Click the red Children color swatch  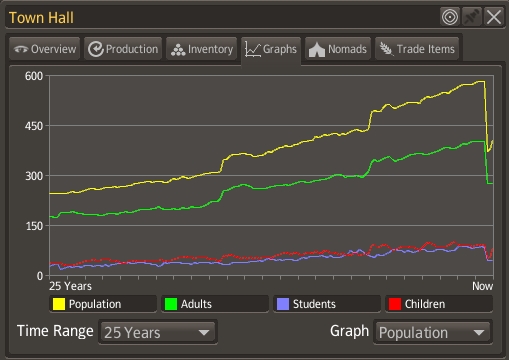click(395, 304)
